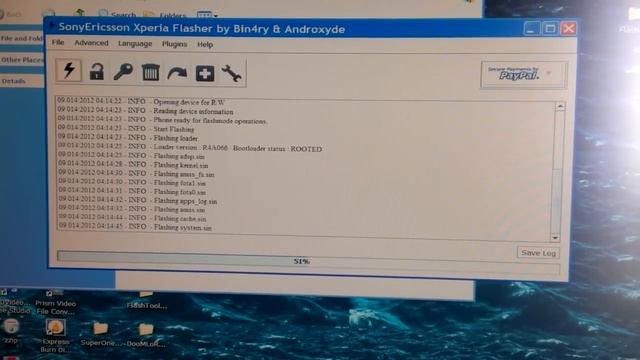Click the log scrollbar up arrow
The image size is (640, 360).
(560, 107)
